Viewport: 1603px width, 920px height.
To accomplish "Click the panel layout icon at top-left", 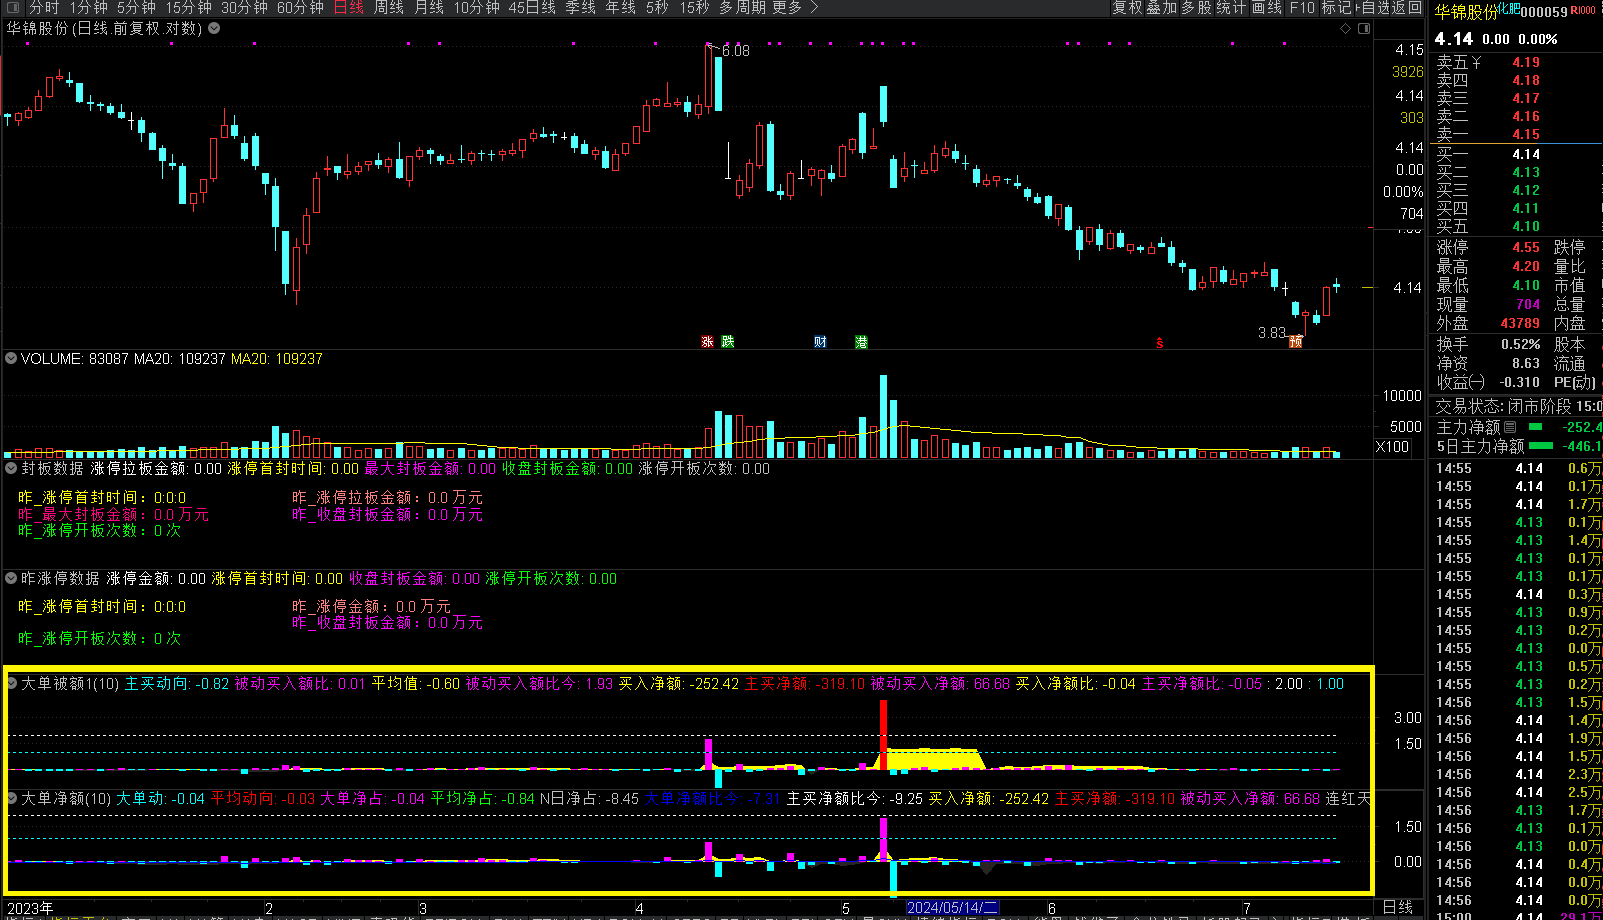I will click(11, 8).
